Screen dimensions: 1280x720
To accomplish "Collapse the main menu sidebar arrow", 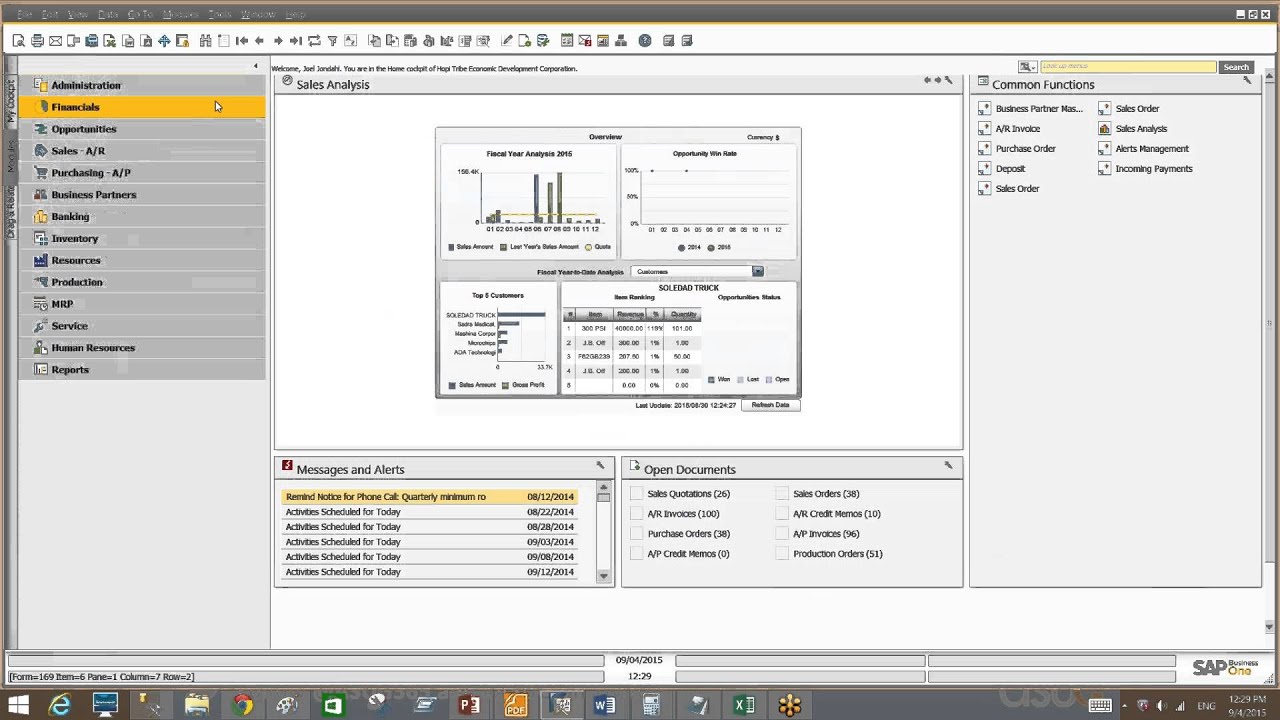I will (255, 67).
